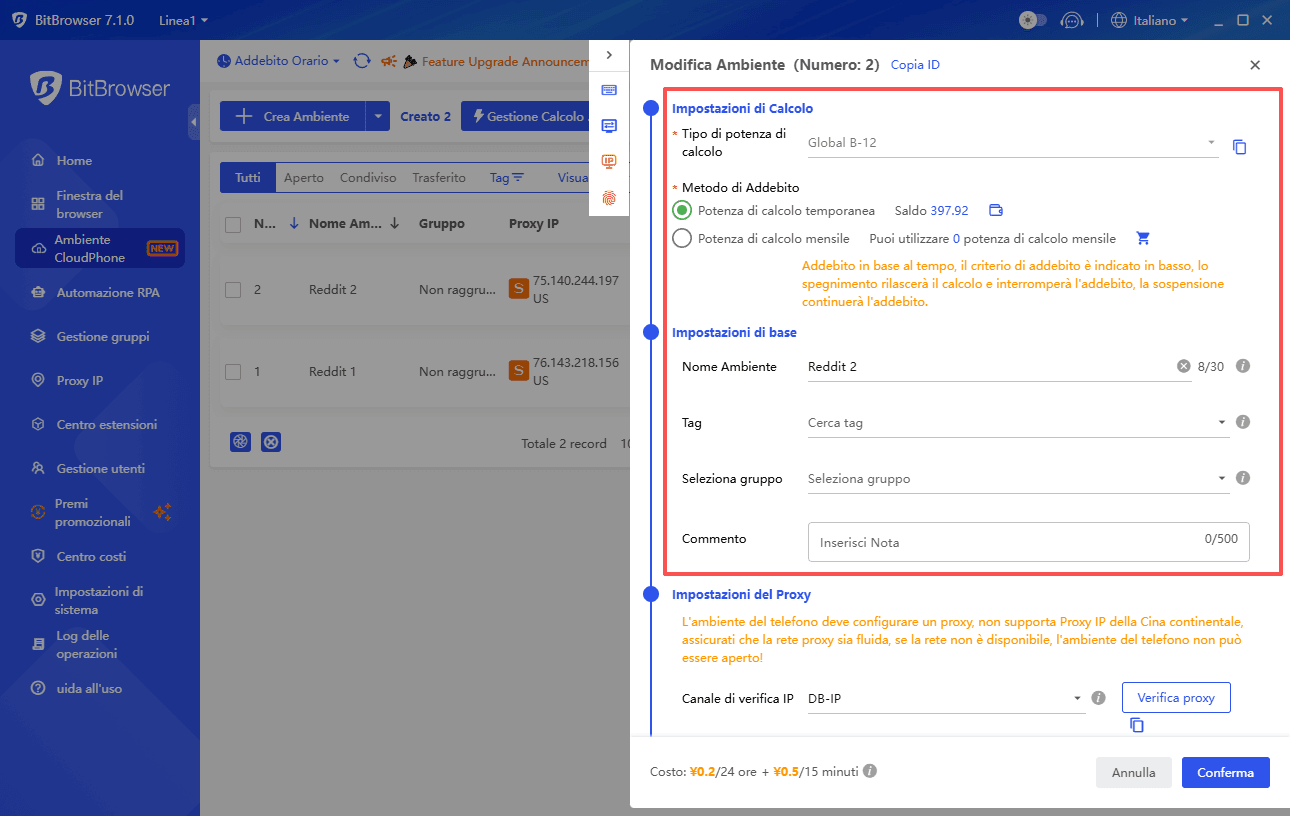Click the fingerprint icon in side strip
1290x816 pixels.
(609, 198)
